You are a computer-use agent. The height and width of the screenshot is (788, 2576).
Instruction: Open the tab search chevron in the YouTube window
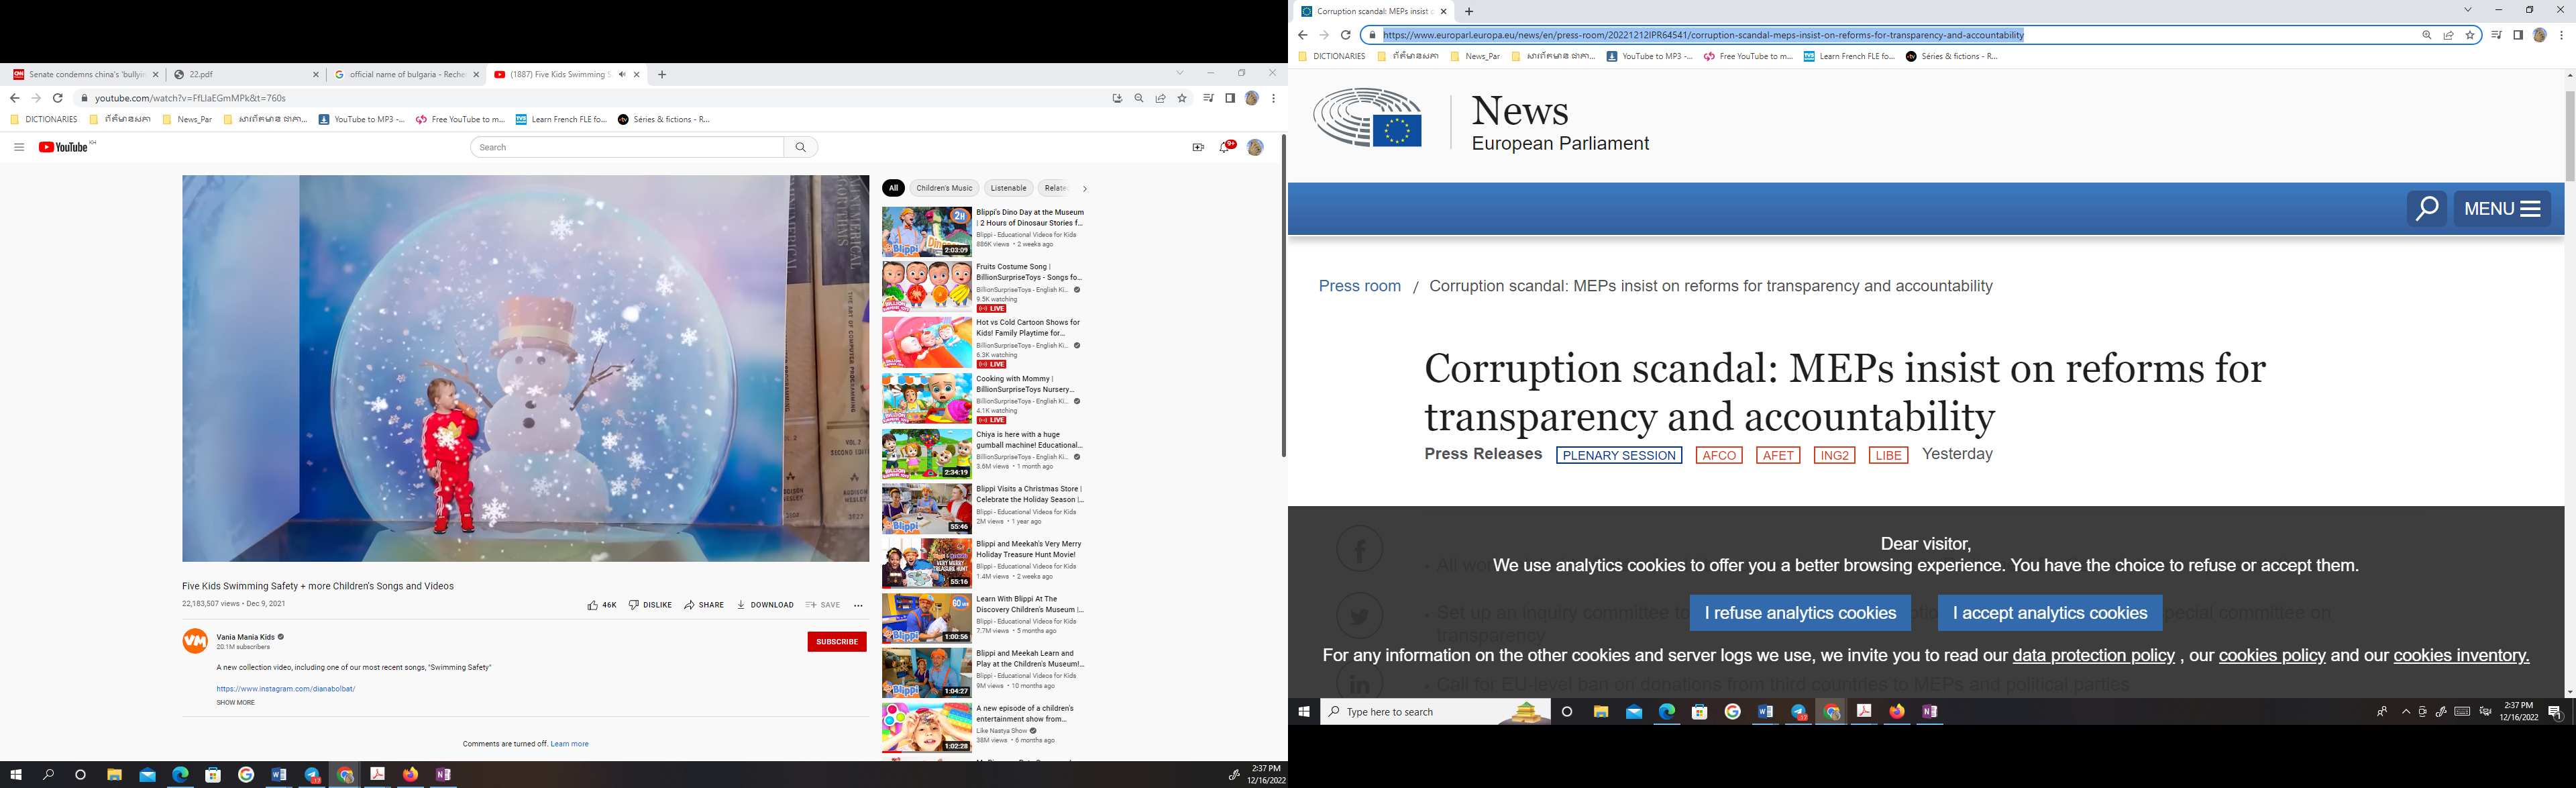[1179, 73]
